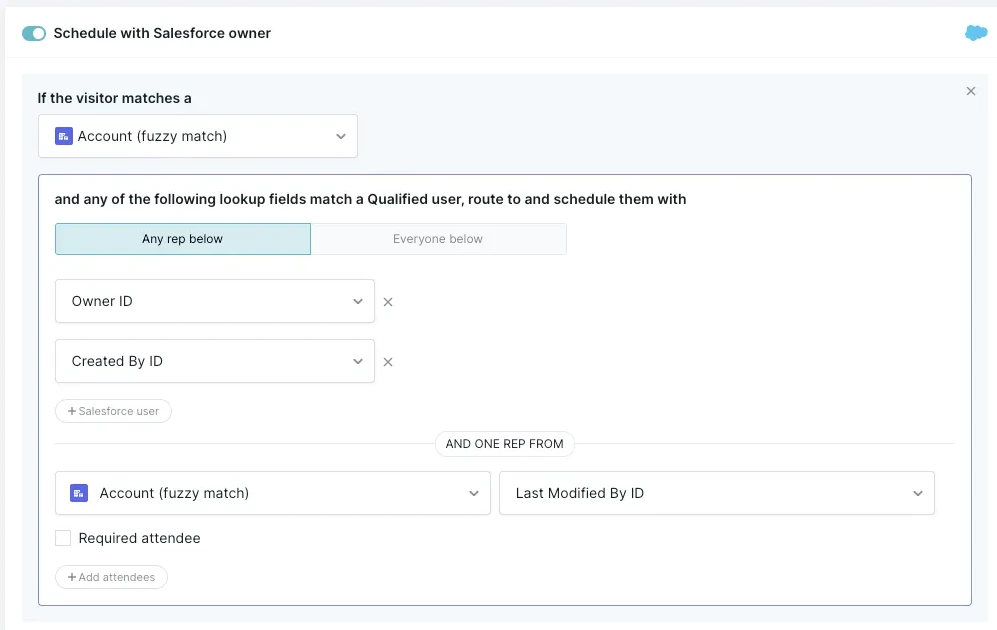This screenshot has width=997, height=630.
Task: Select the 'Any rep below' tab
Action: click(x=183, y=239)
